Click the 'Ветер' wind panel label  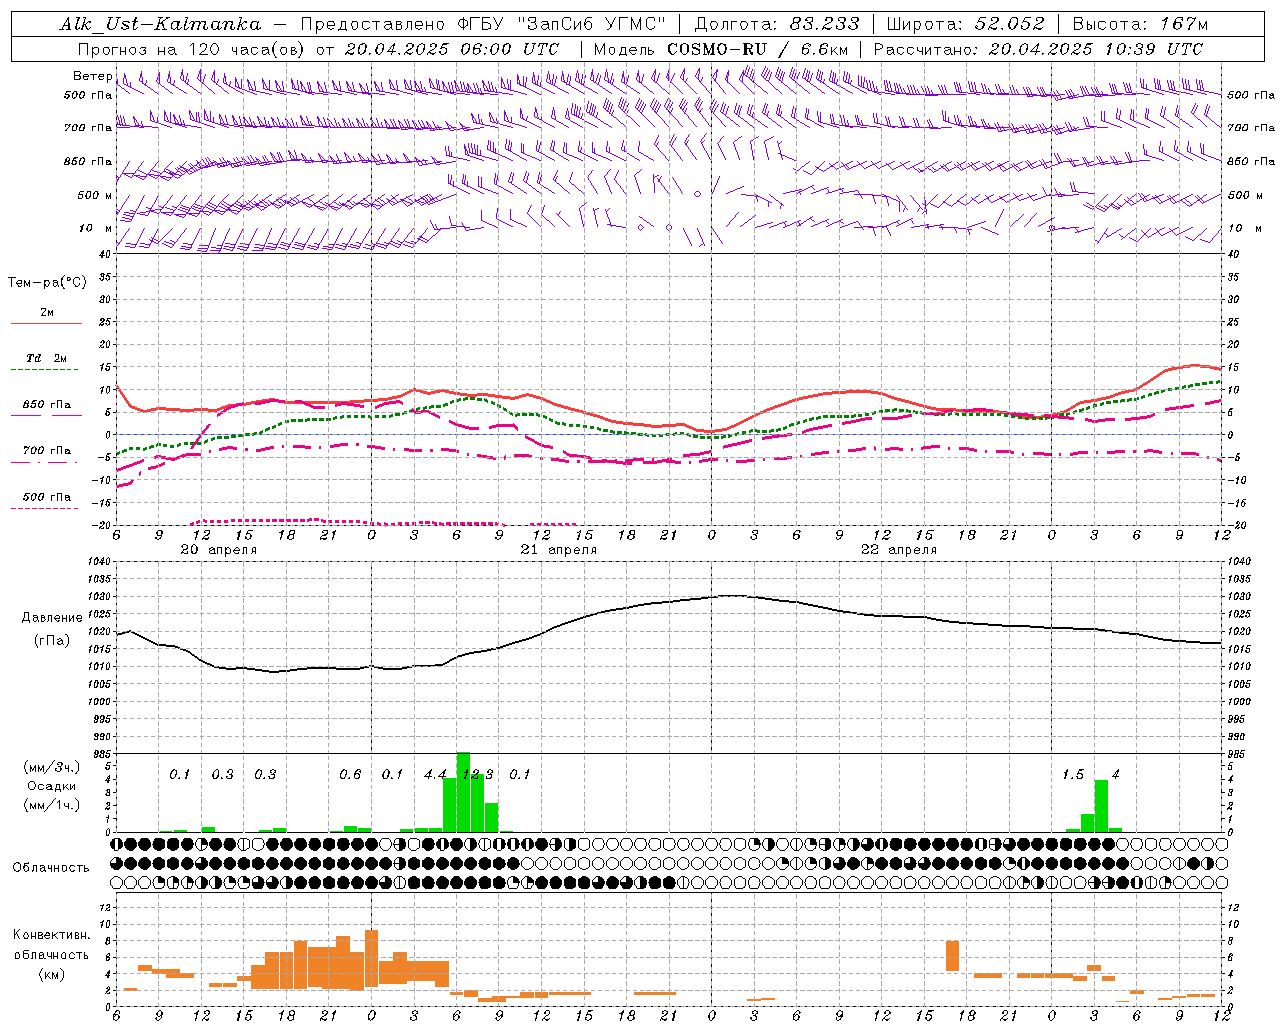click(92, 76)
